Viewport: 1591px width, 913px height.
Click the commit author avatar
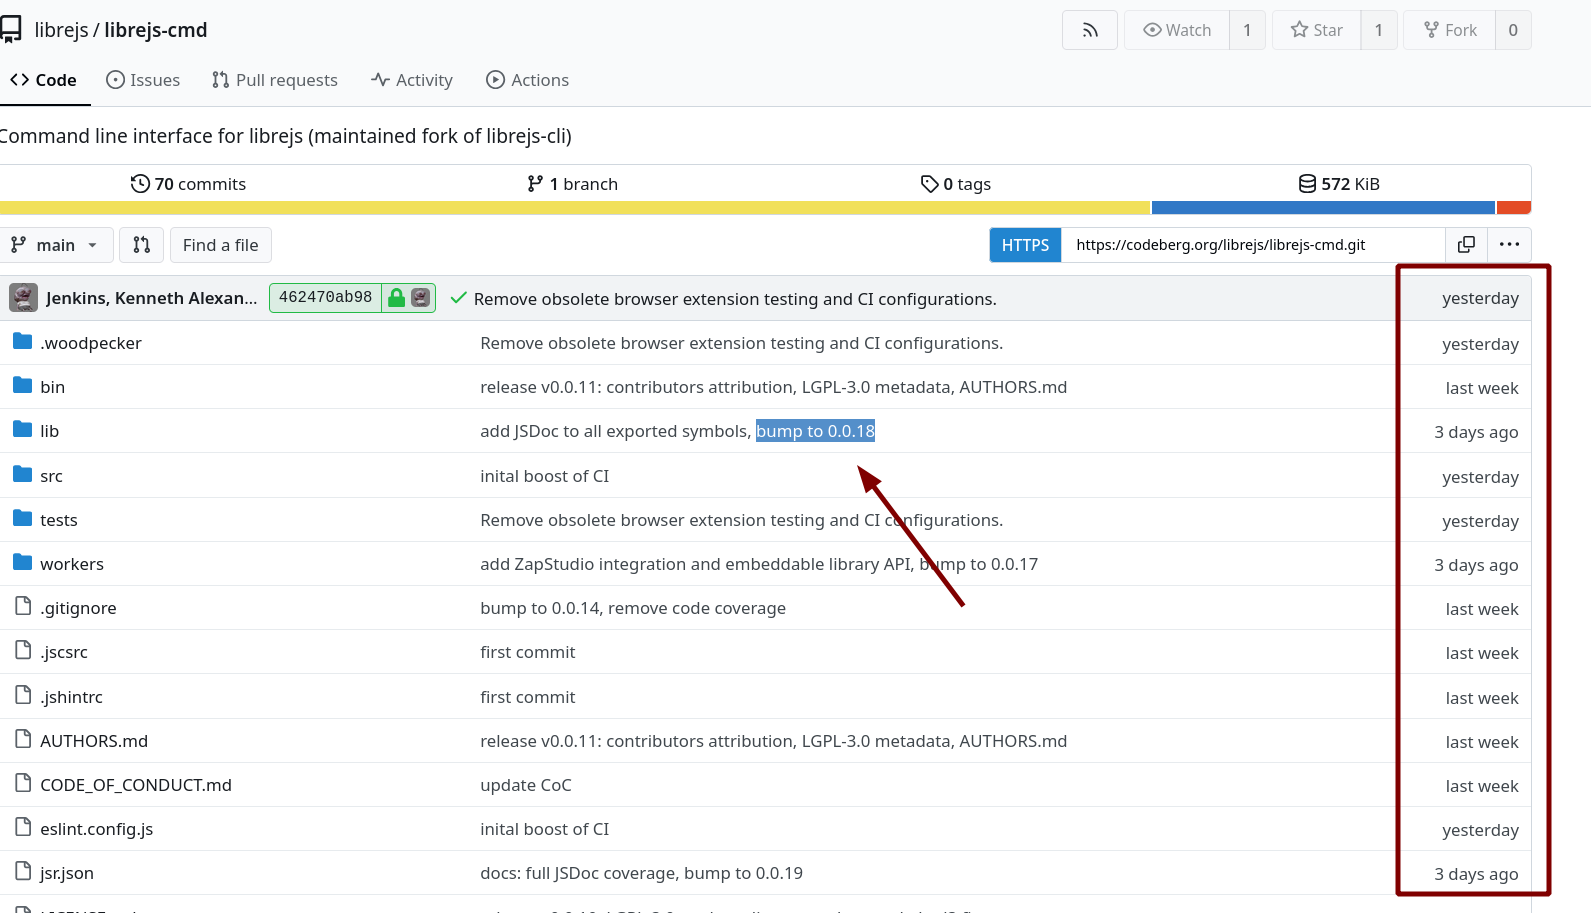[x=23, y=298]
